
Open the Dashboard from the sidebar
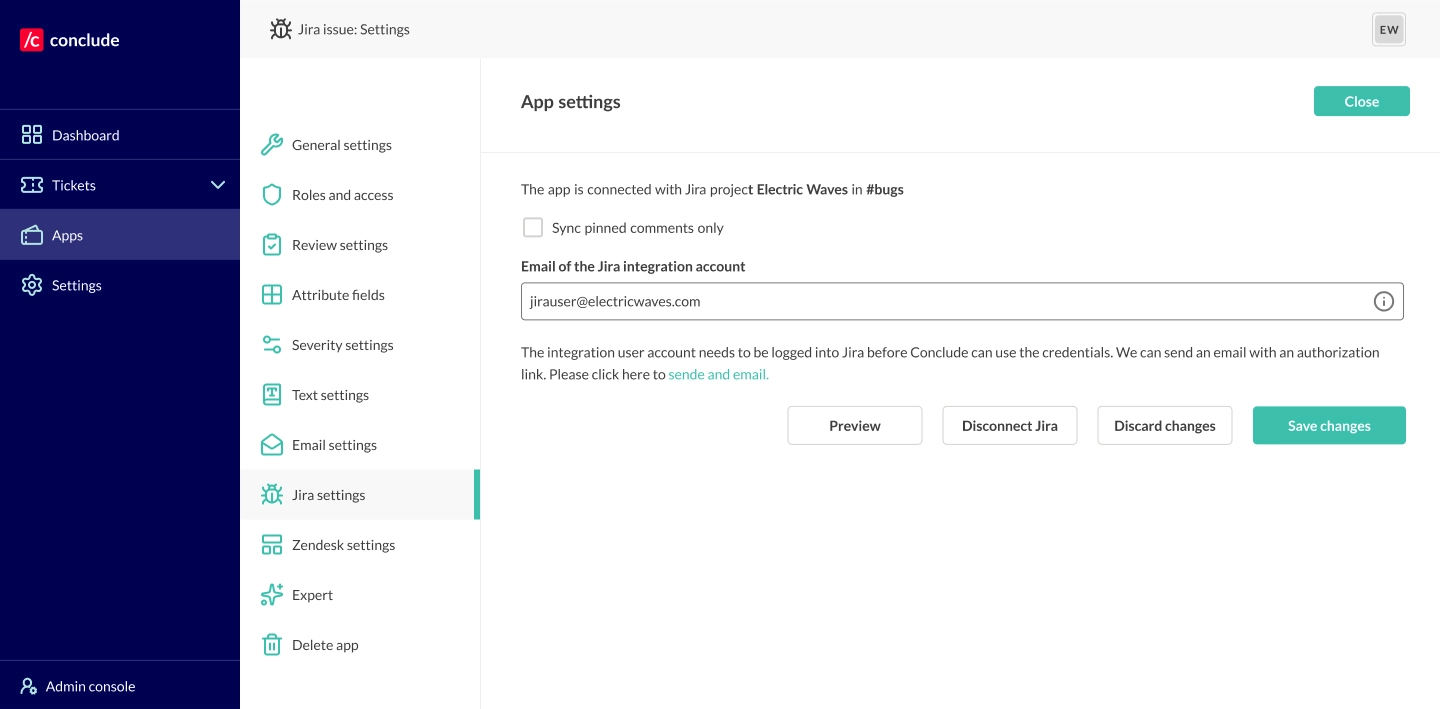(x=85, y=135)
